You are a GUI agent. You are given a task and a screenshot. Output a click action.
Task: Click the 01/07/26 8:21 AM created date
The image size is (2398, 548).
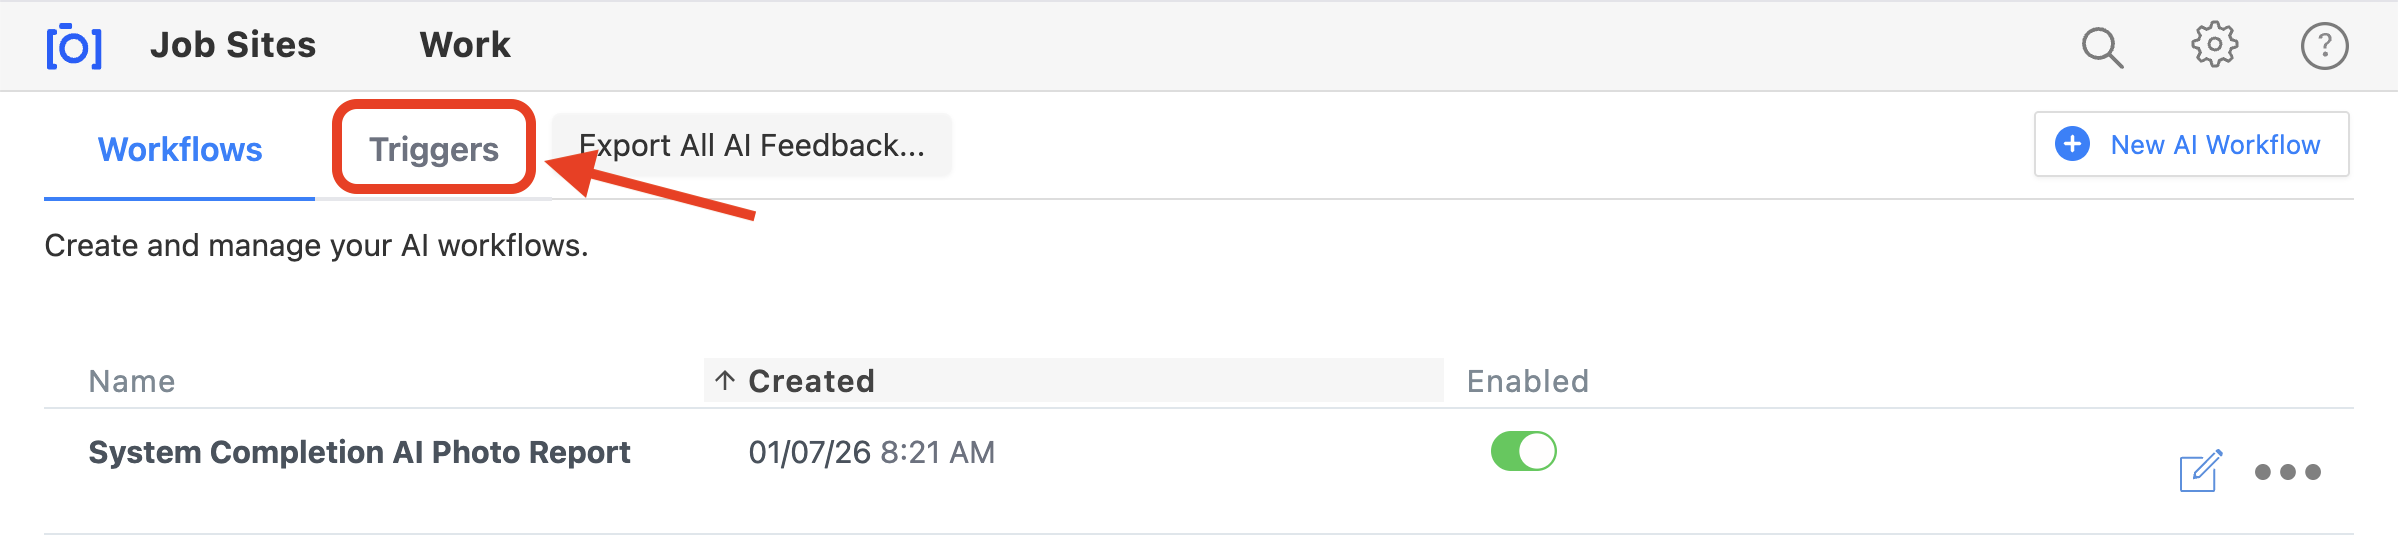click(x=871, y=452)
